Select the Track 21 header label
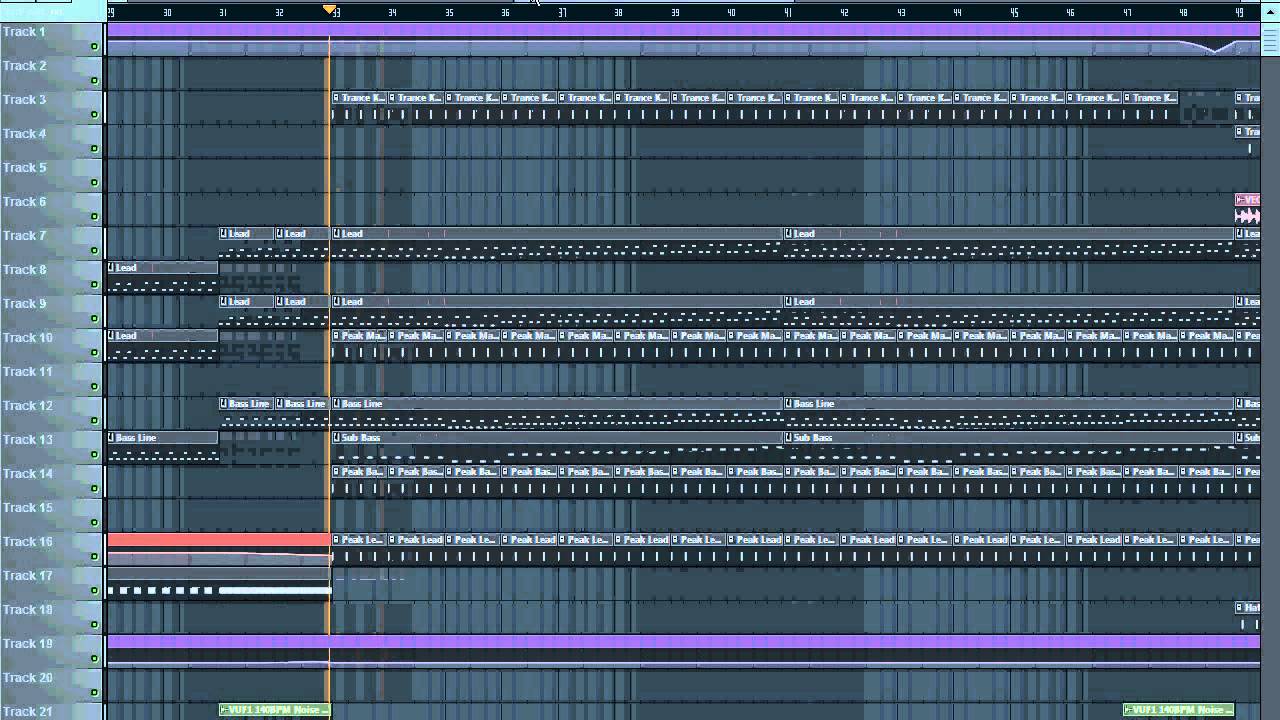The width and height of the screenshot is (1280, 720). pyautogui.click(x=28, y=712)
